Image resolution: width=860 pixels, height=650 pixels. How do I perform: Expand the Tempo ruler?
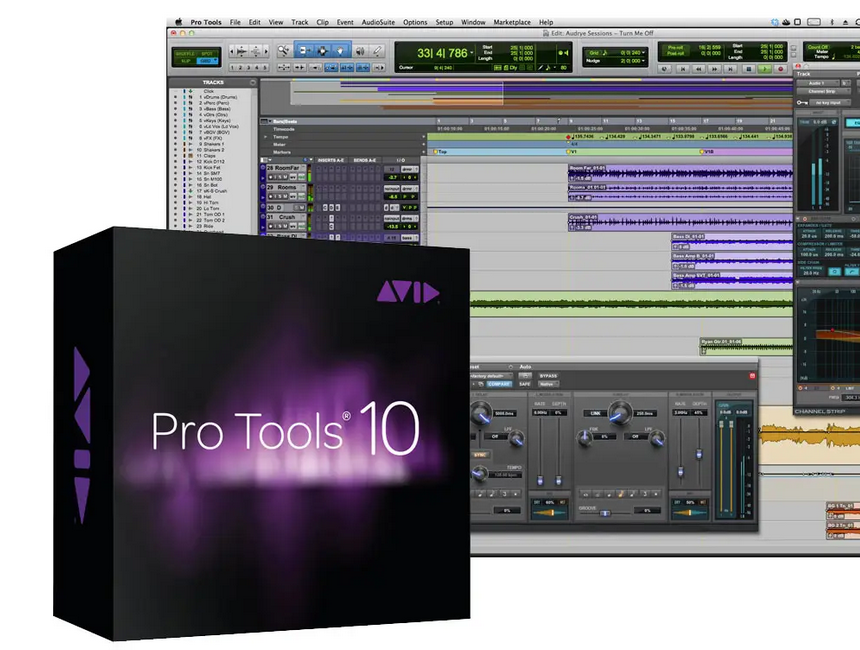point(265,137)
